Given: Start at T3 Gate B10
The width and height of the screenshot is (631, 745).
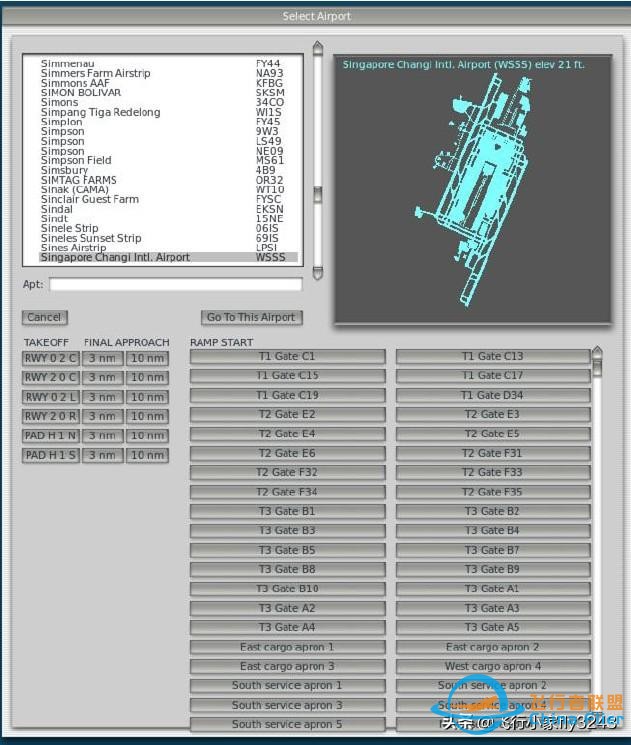Looking at the screenshot, I should click(x=287, y=589).
